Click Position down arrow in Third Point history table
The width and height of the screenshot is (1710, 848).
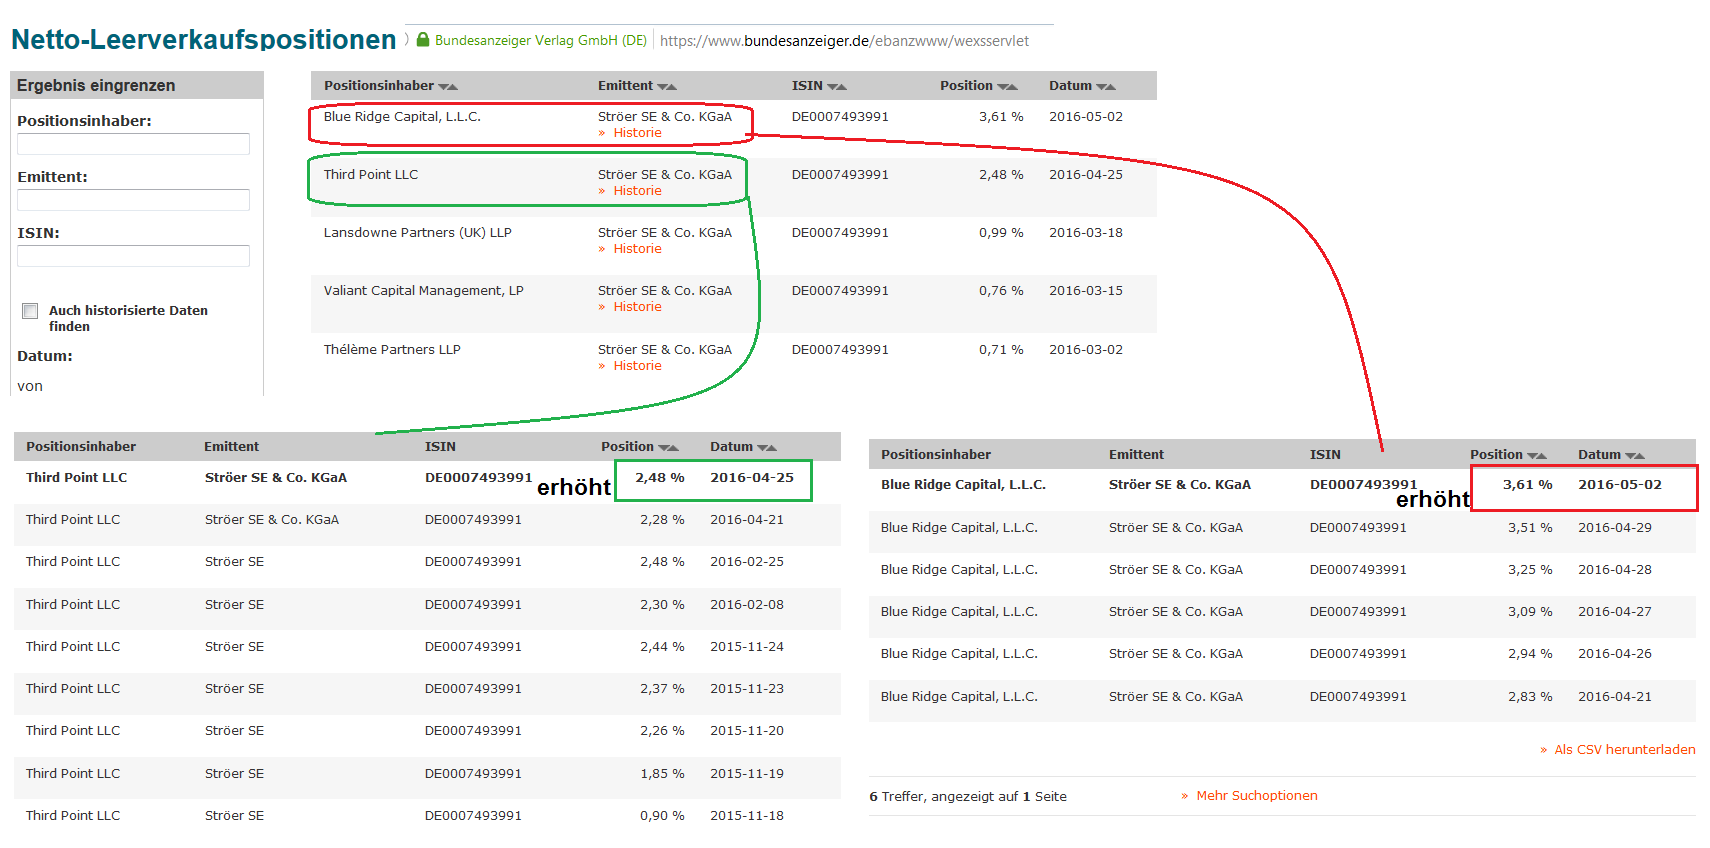663,448
